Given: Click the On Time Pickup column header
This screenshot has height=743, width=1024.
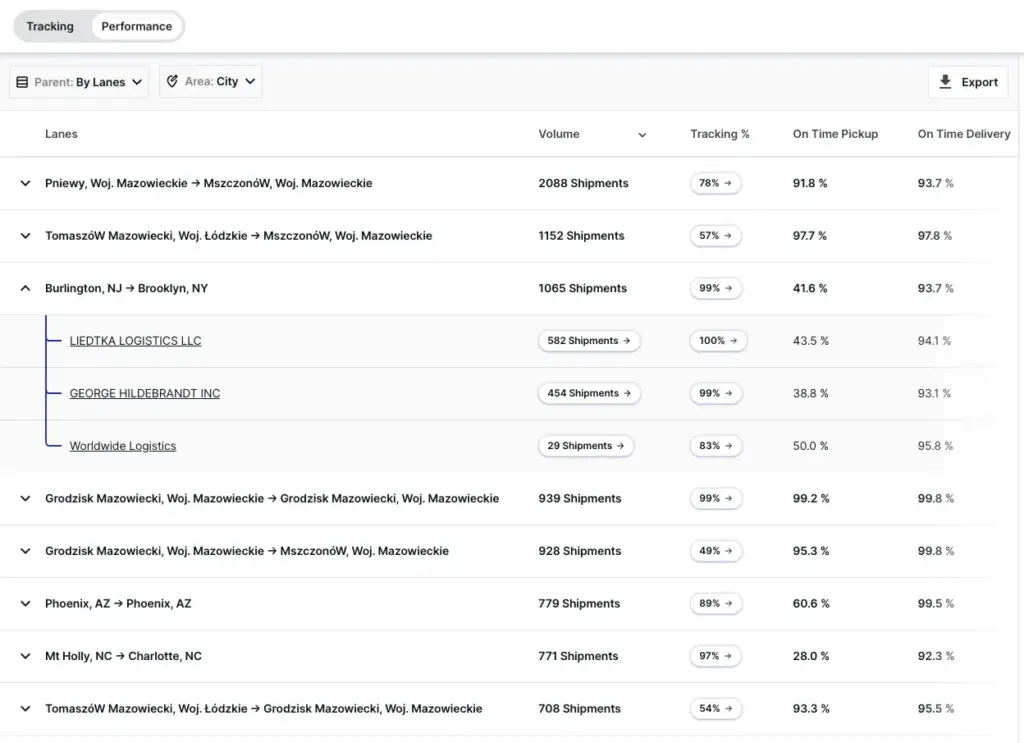Looking at the screenshot, I should pyautogui.click(x=835, y=134).
